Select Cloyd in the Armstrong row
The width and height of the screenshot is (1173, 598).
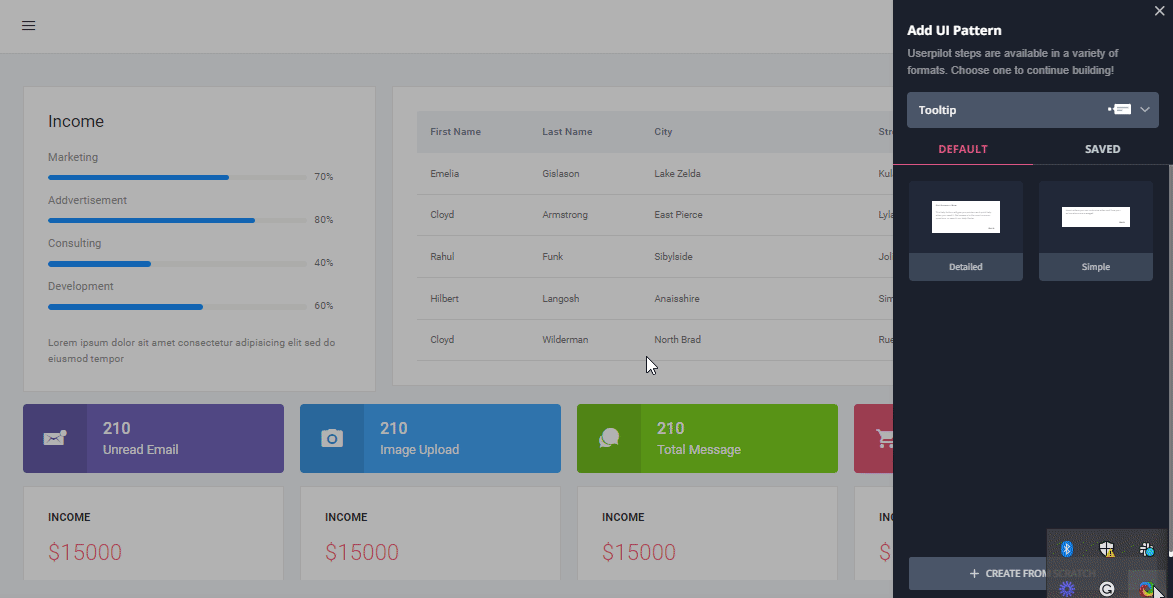click(442, 215)
